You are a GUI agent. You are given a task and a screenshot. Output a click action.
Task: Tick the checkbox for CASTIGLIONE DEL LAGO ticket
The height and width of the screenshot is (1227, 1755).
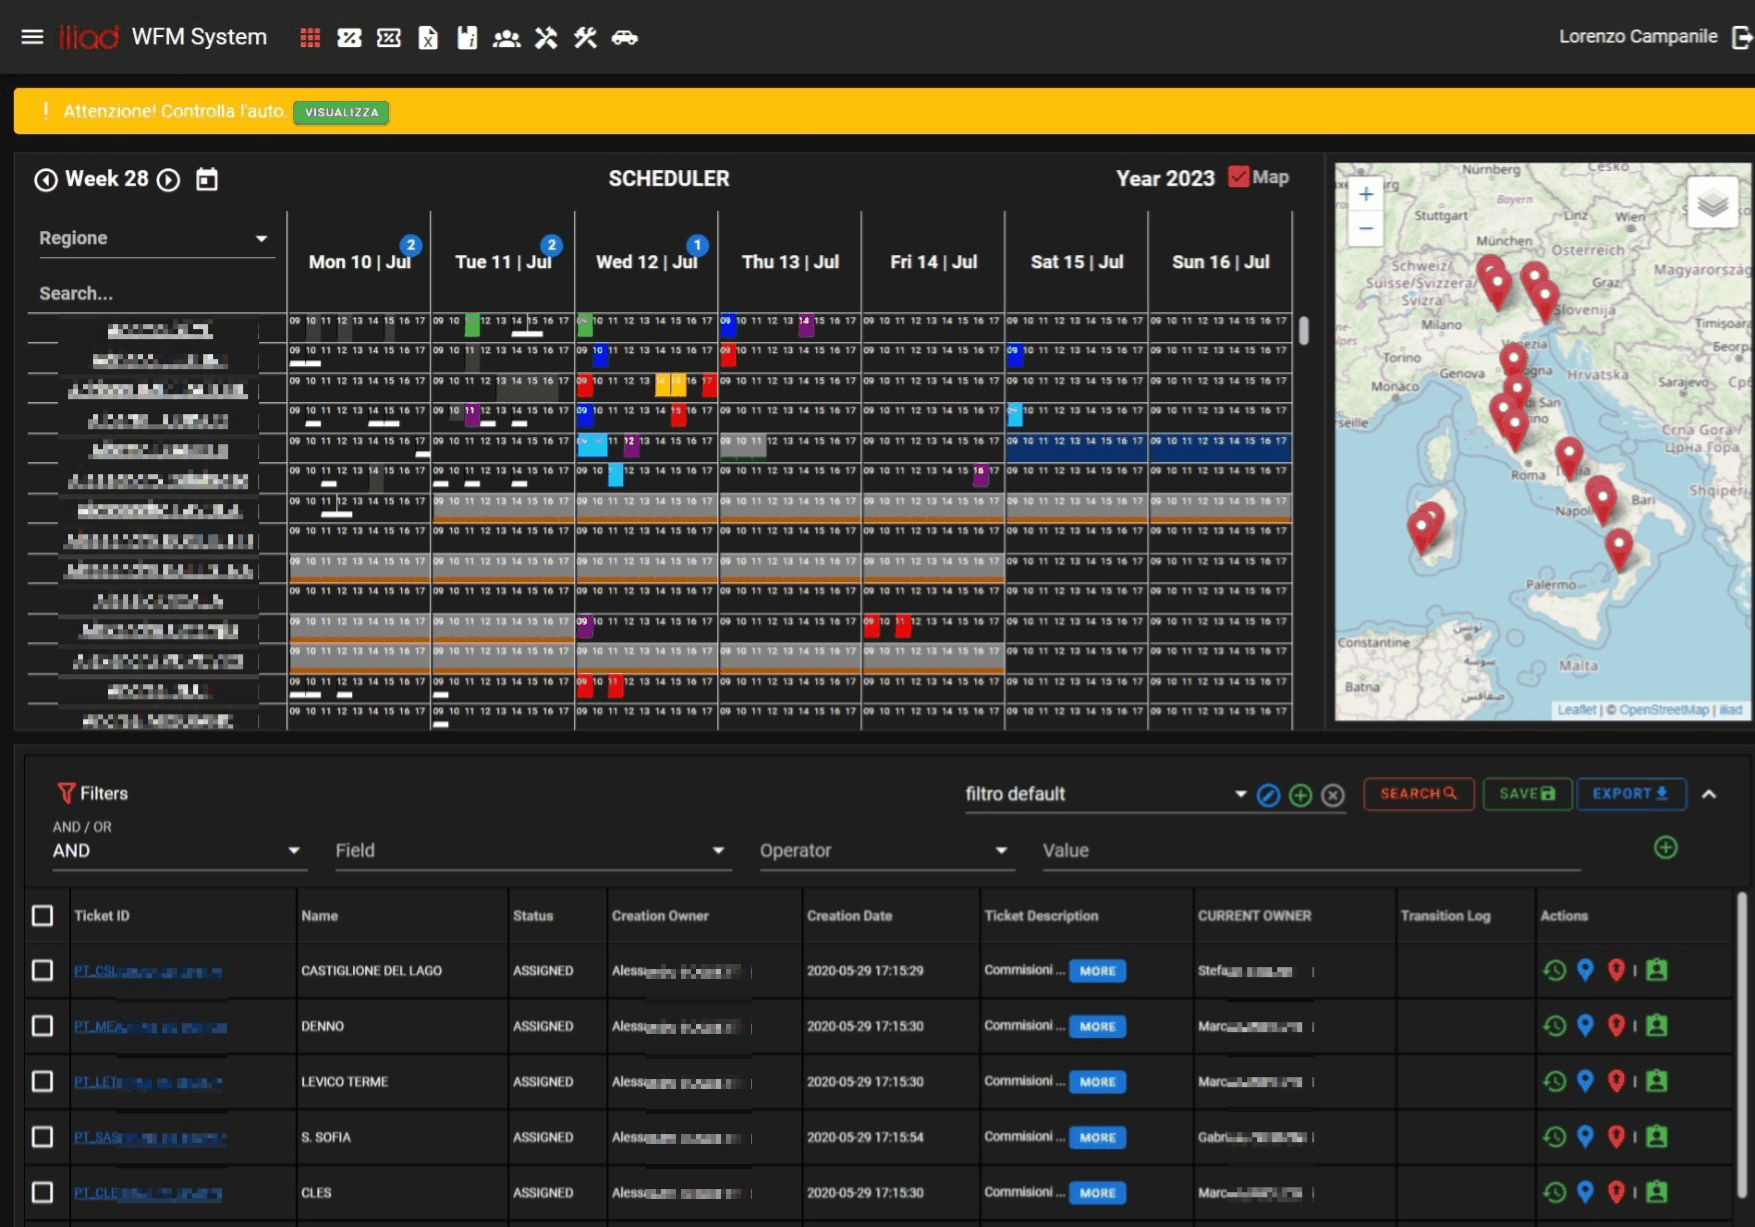pos(42,970)
